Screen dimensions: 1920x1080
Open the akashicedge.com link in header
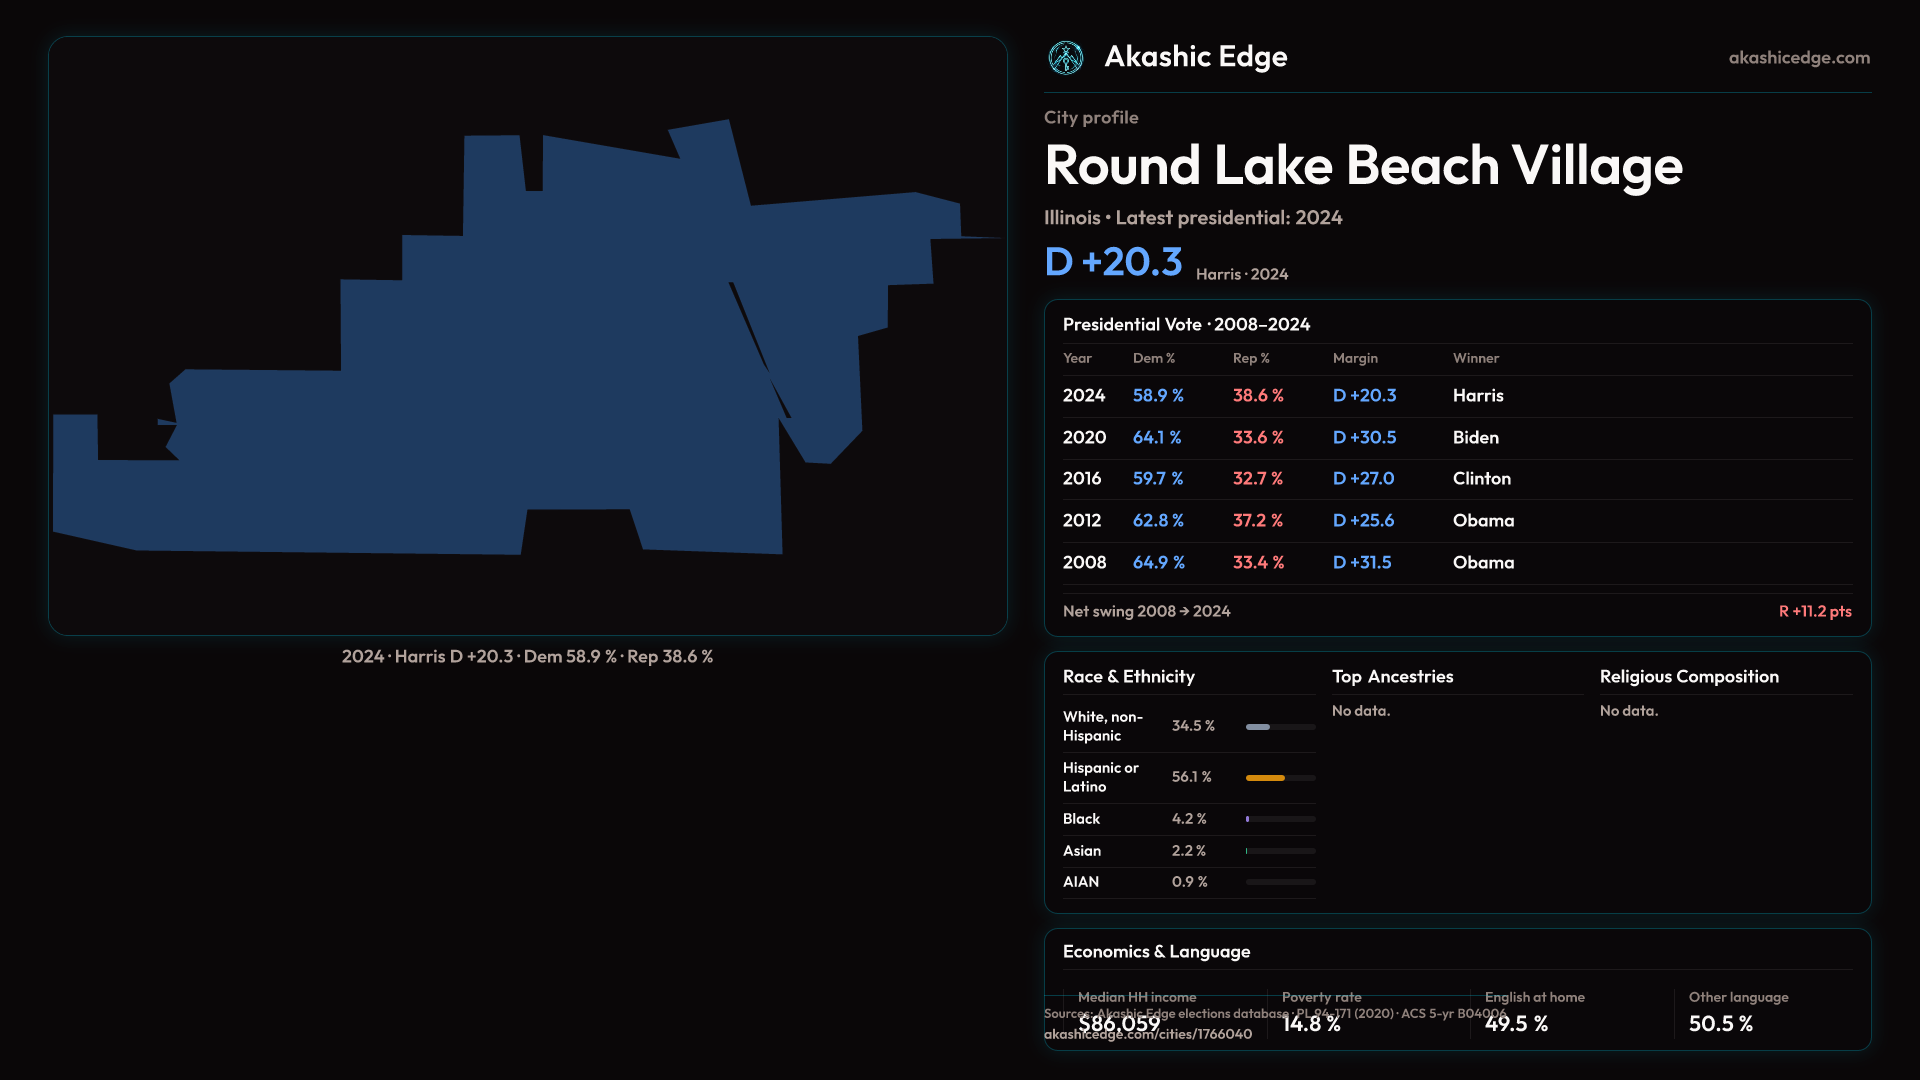(1798, 58)
